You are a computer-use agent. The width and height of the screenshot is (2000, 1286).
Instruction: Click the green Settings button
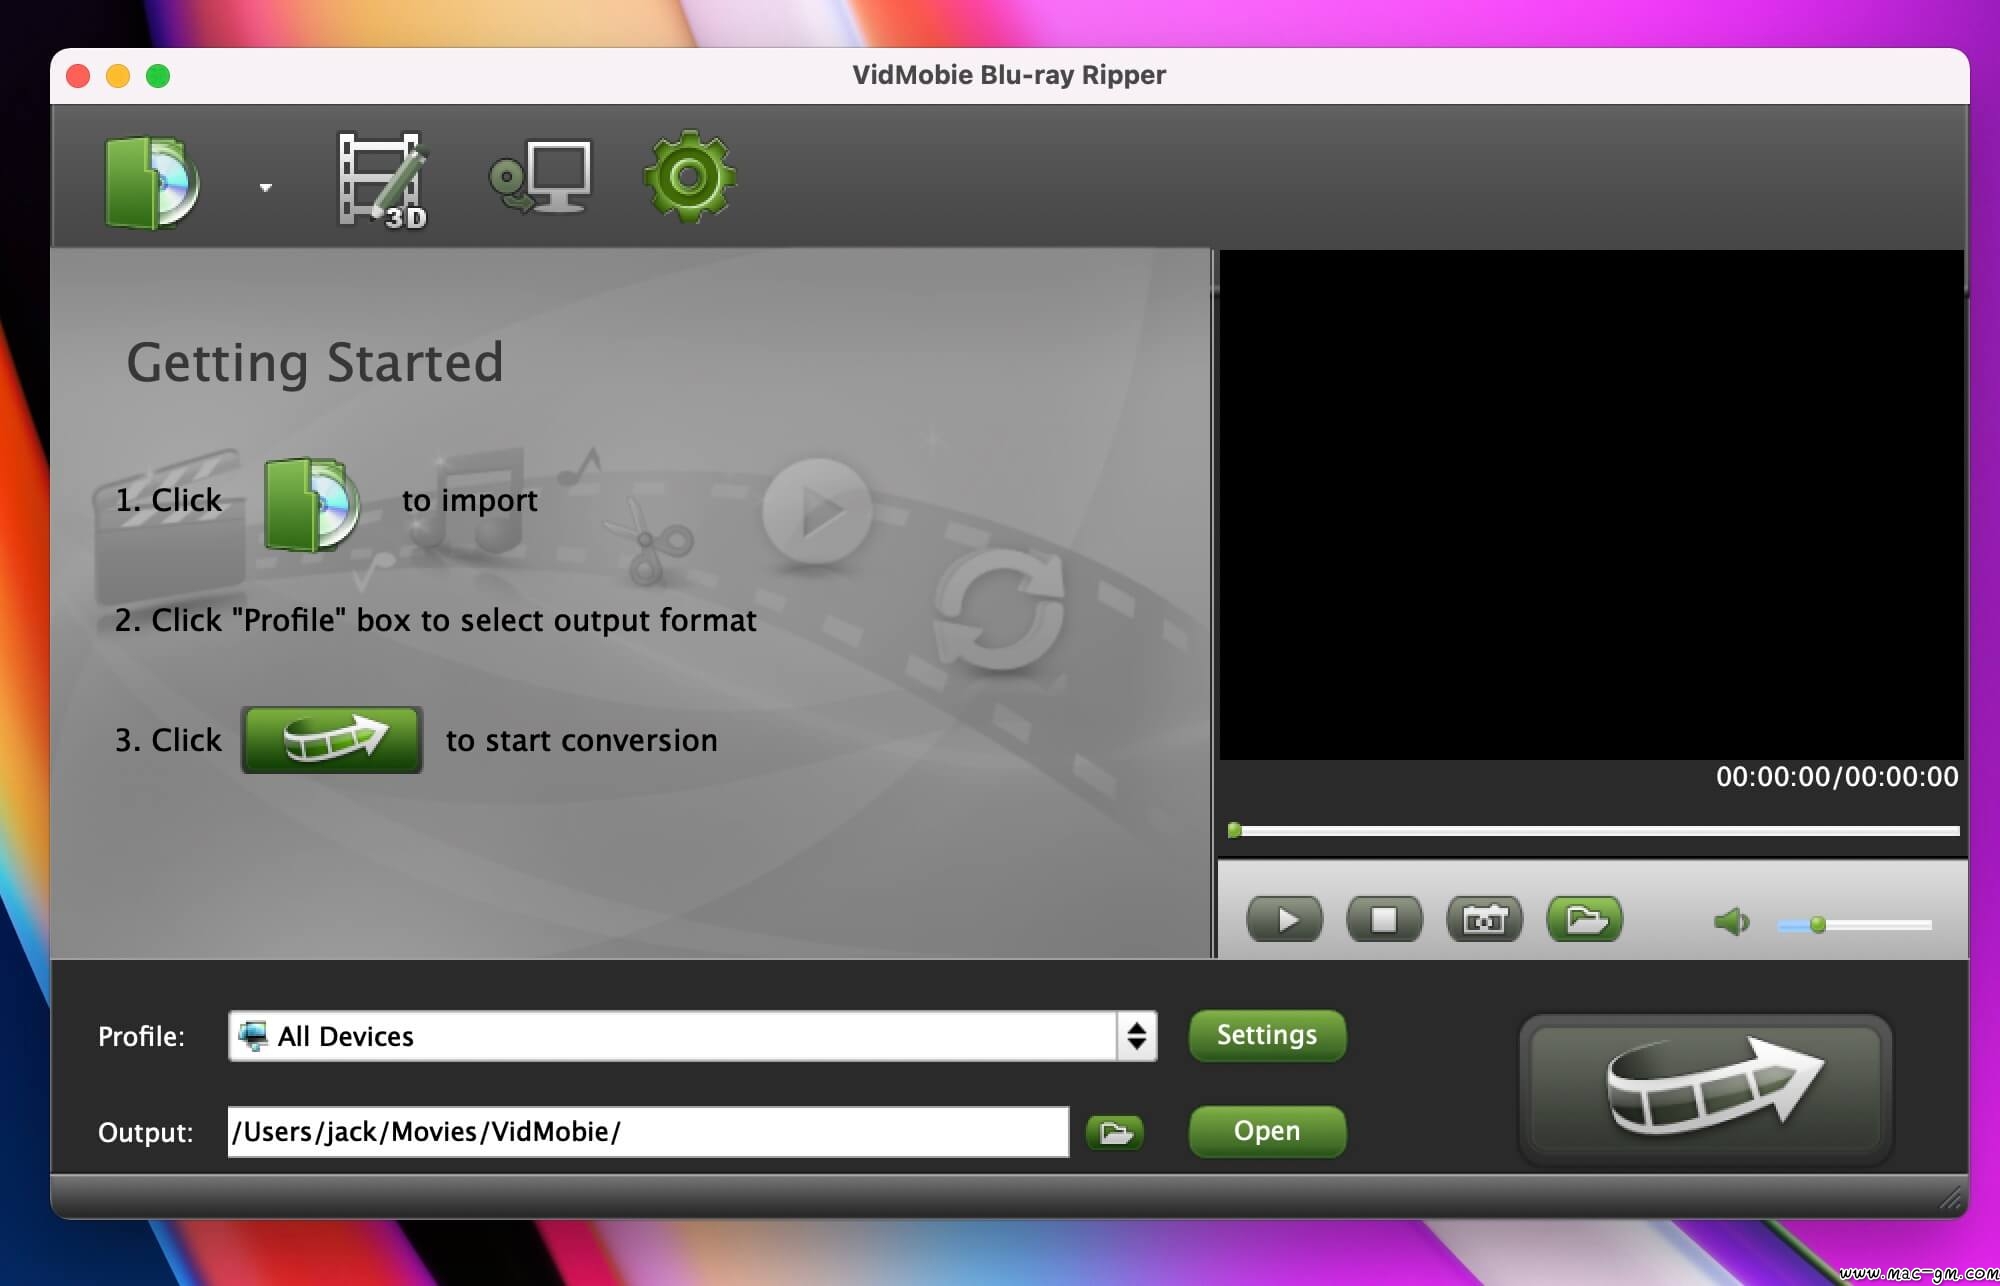[x=1267, y=1035]
